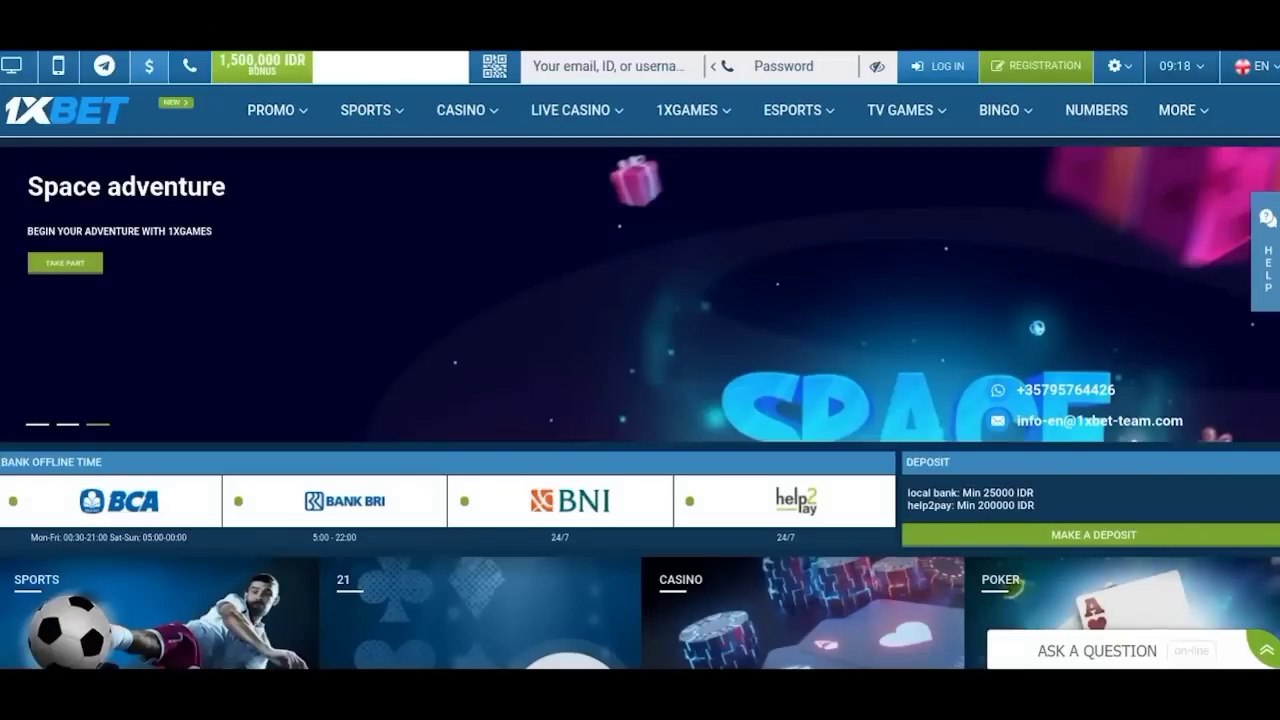Click the MAKE A DEPOSIT button
1280x720 pixels.
pyautogui.click(x=1091, y=535)
